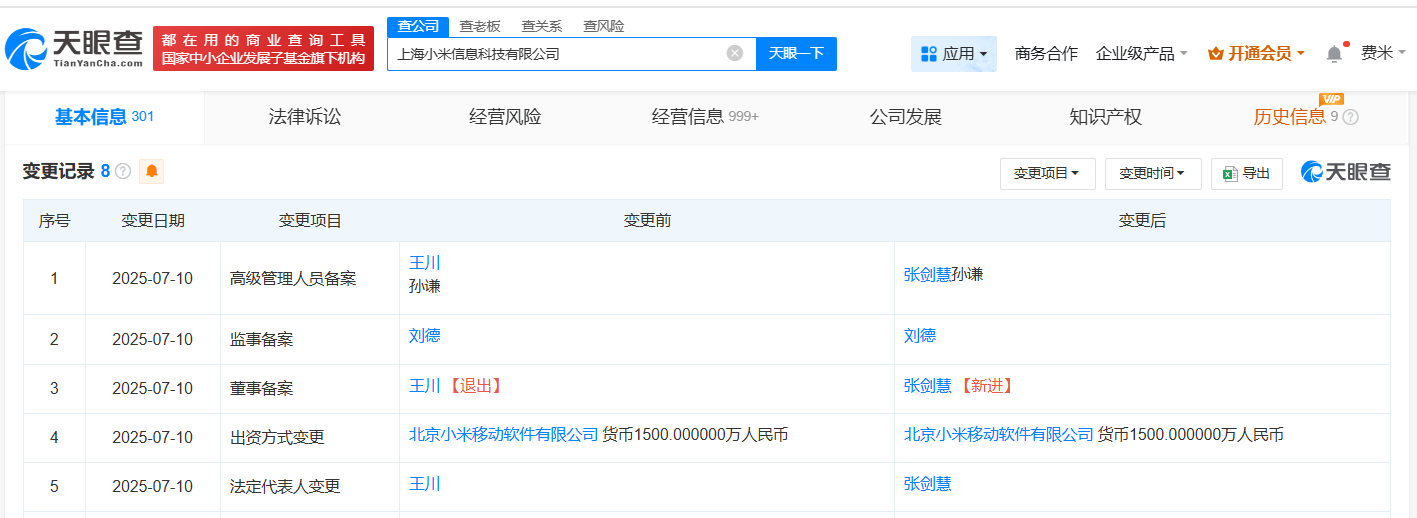The height and width of the screenshot is (518, 1417).
Task: Click the Tianyancha logo at top left
Action: click(75, 48)
